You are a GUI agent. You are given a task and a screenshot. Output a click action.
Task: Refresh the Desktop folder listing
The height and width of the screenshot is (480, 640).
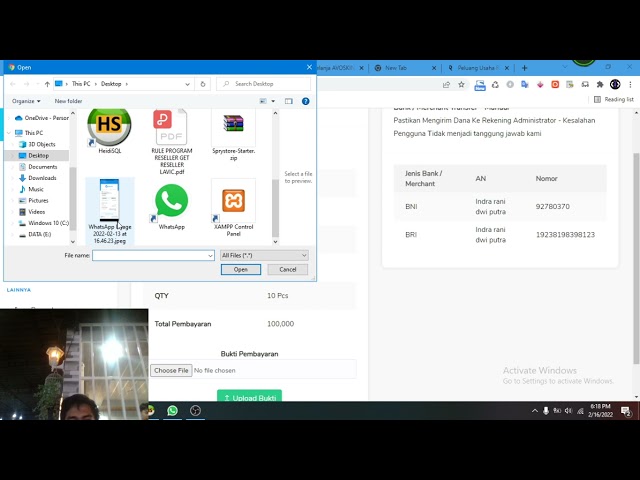[203, 84]
